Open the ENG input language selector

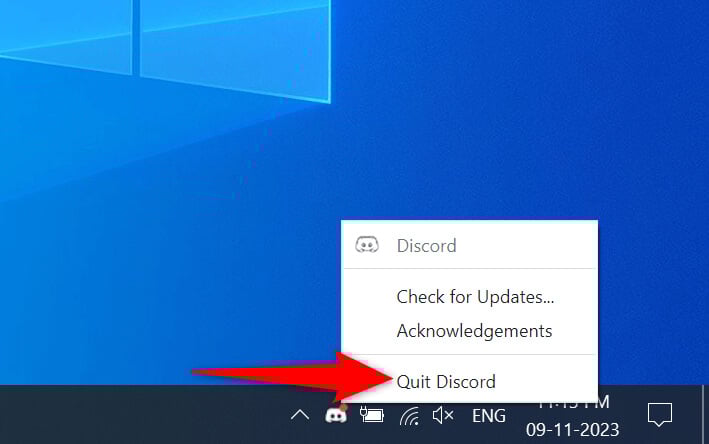click(x=488, y=415)
